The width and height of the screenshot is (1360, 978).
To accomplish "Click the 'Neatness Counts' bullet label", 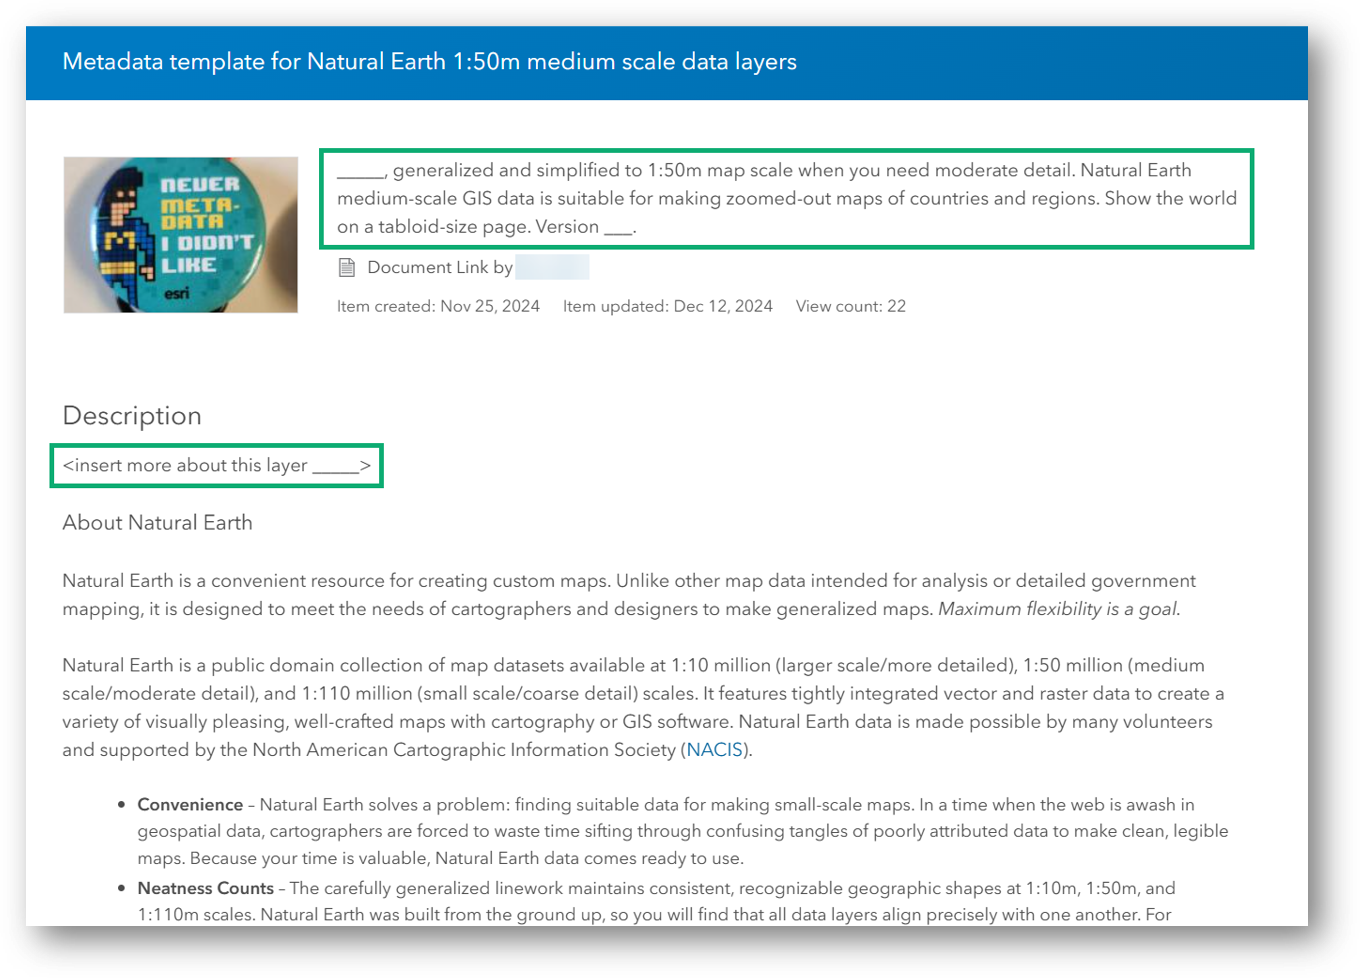I will [x=205, y=888].
